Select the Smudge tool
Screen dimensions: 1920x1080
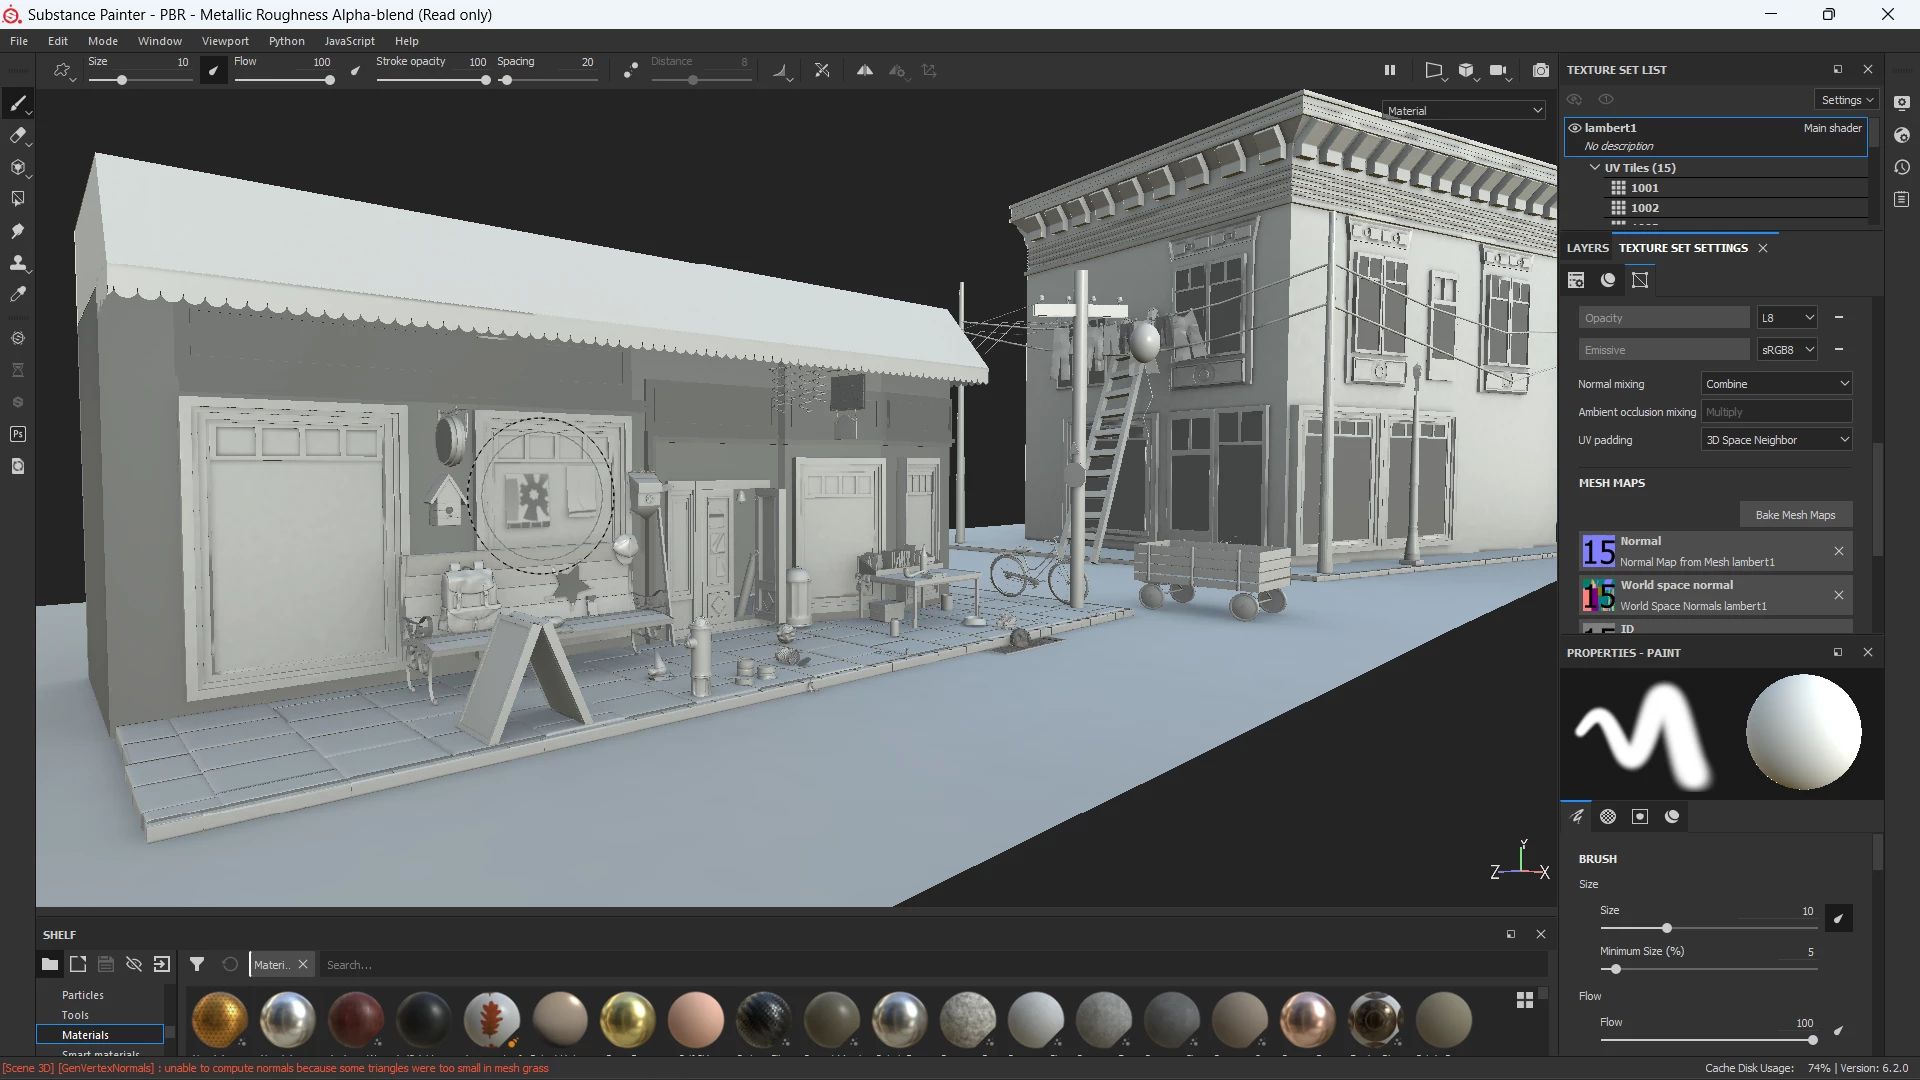point(17,231)
